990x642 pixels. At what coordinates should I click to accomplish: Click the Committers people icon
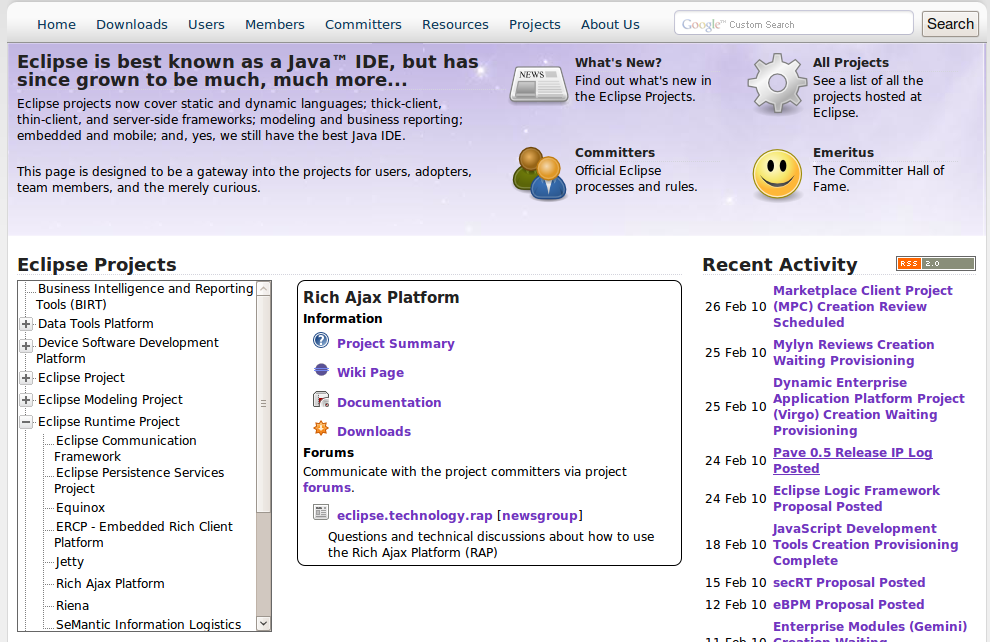click(539, 174)
